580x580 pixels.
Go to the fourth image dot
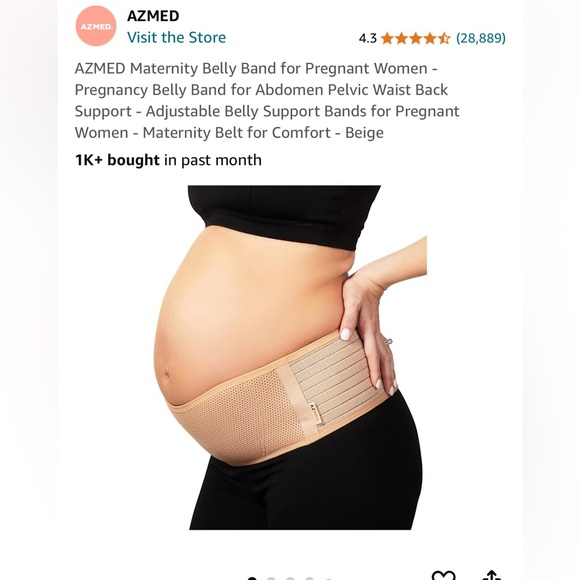click(309, 578)
